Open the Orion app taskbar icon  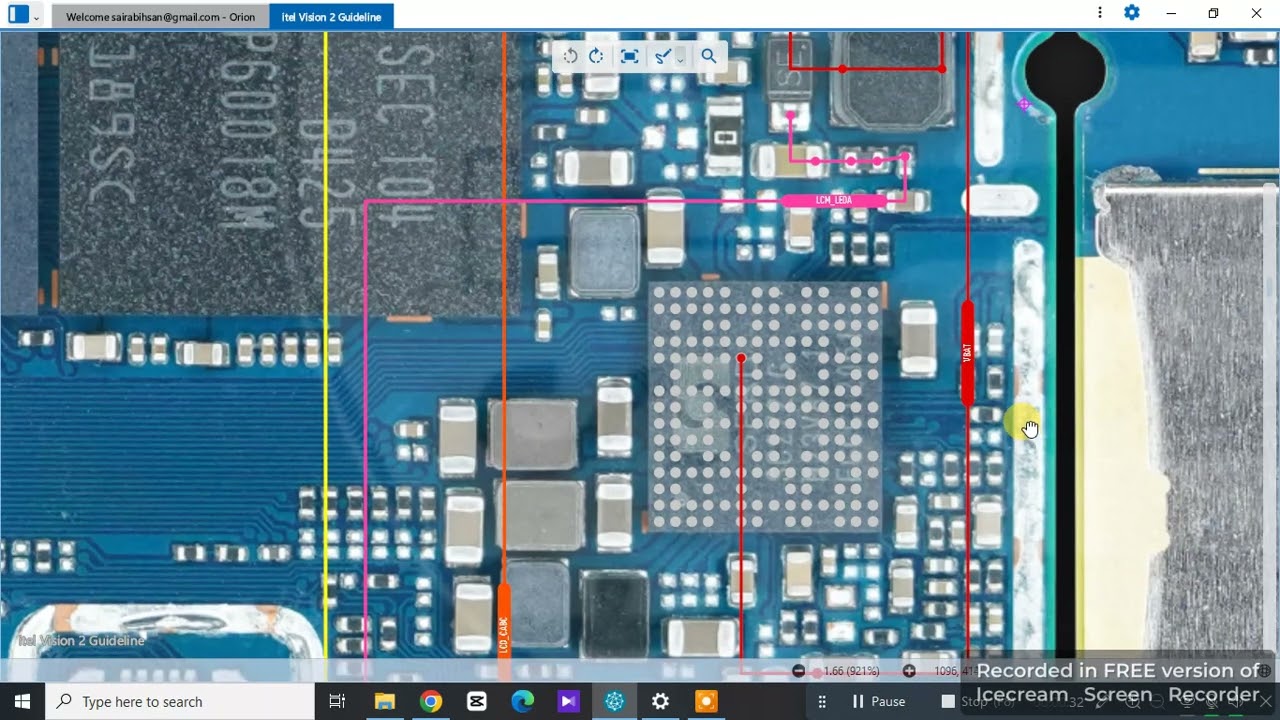coord(615,702)
